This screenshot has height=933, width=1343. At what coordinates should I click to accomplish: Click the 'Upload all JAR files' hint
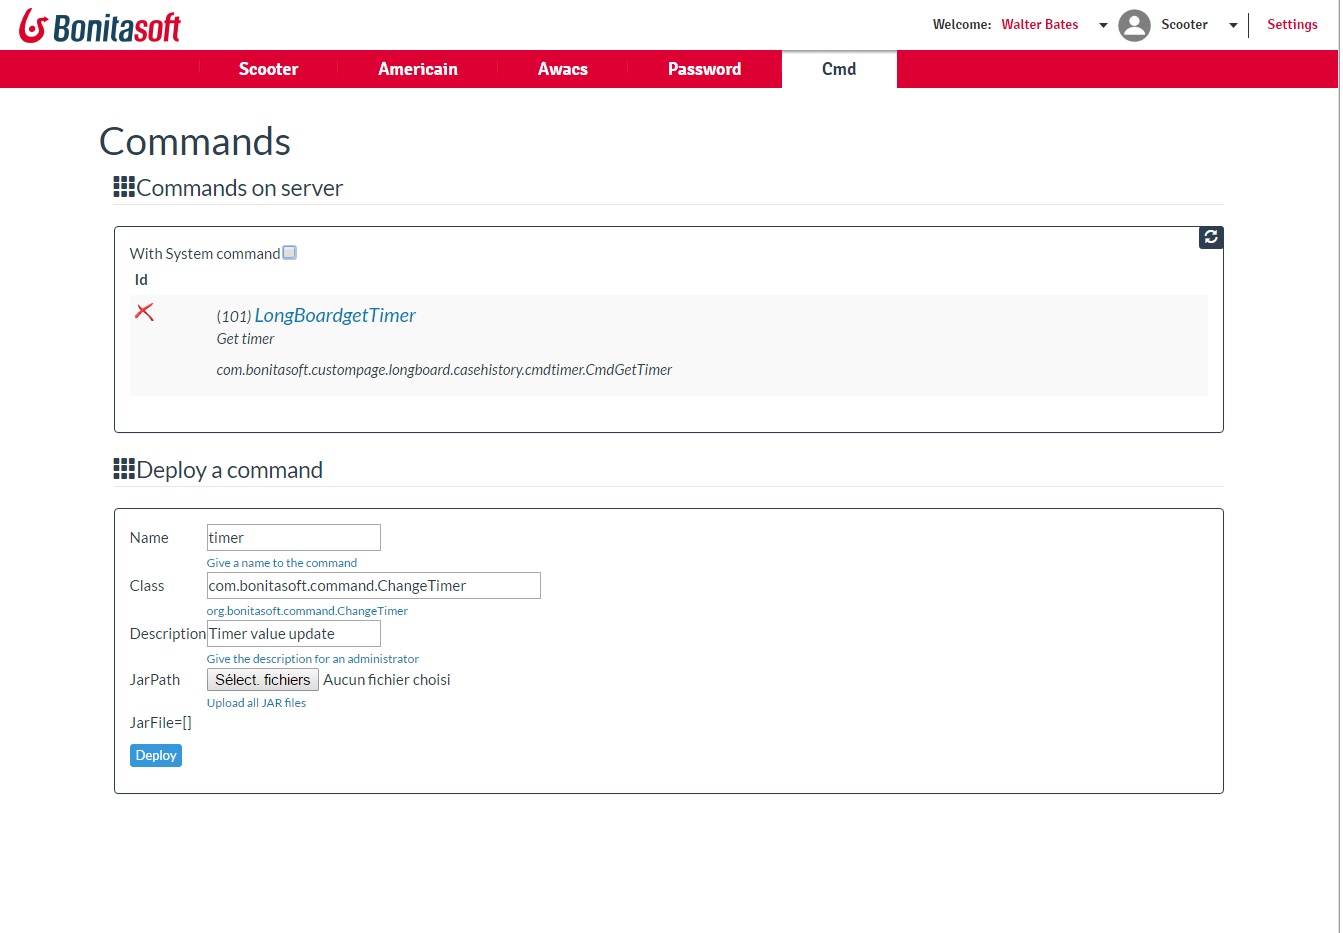pos(256,703)
